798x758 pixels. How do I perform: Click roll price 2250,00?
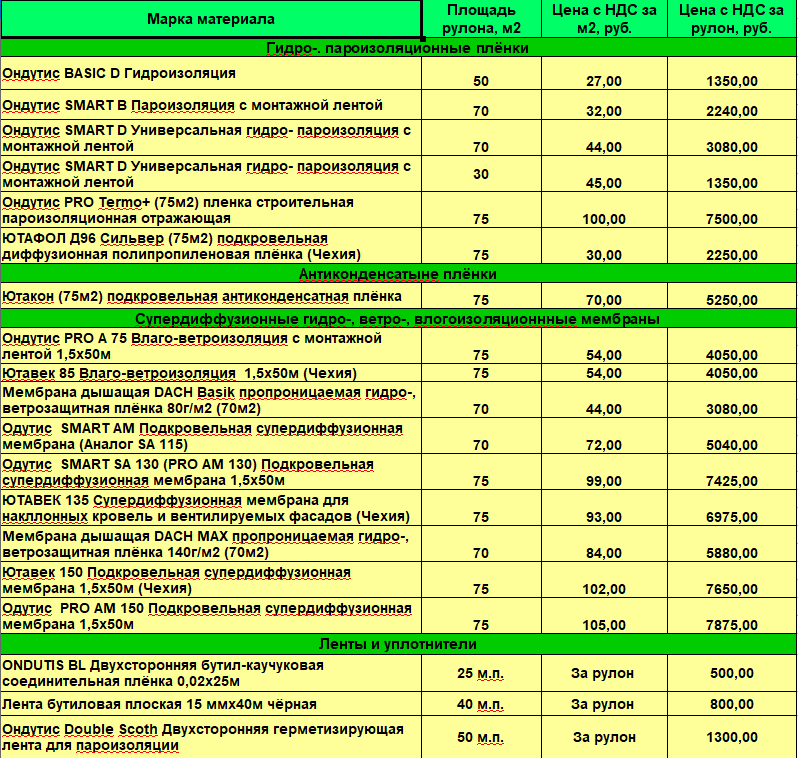(732, 255)
